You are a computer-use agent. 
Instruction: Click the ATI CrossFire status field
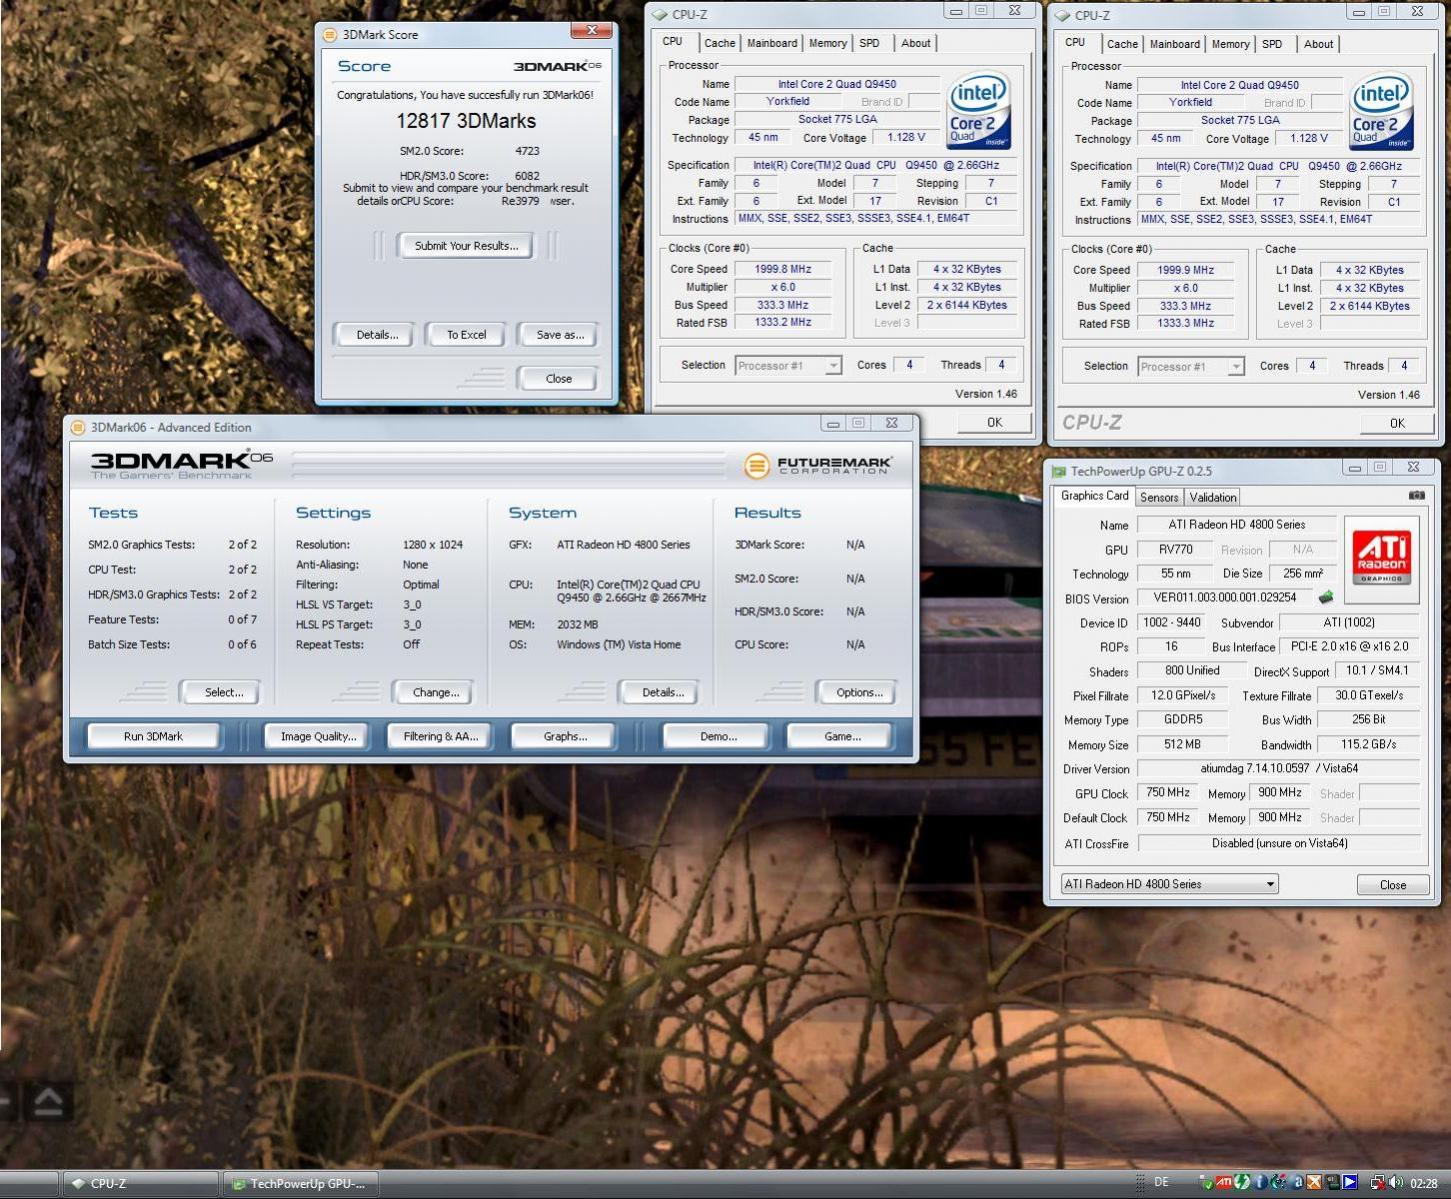click(1279, 843)
